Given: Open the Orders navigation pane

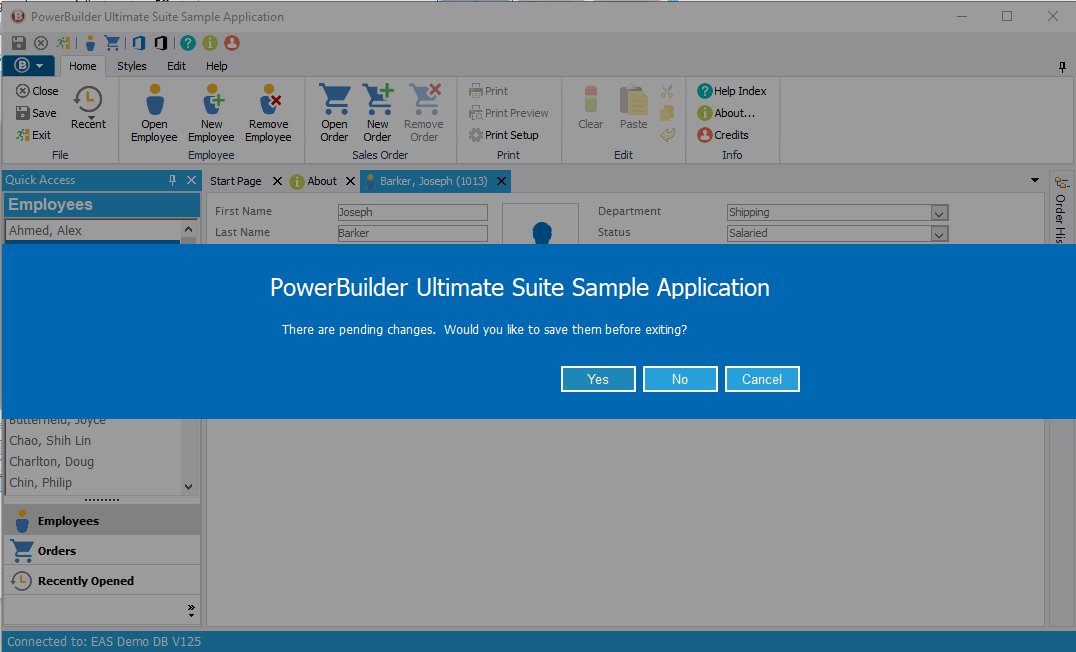Looking at the screenshot, I should (102, 550).
